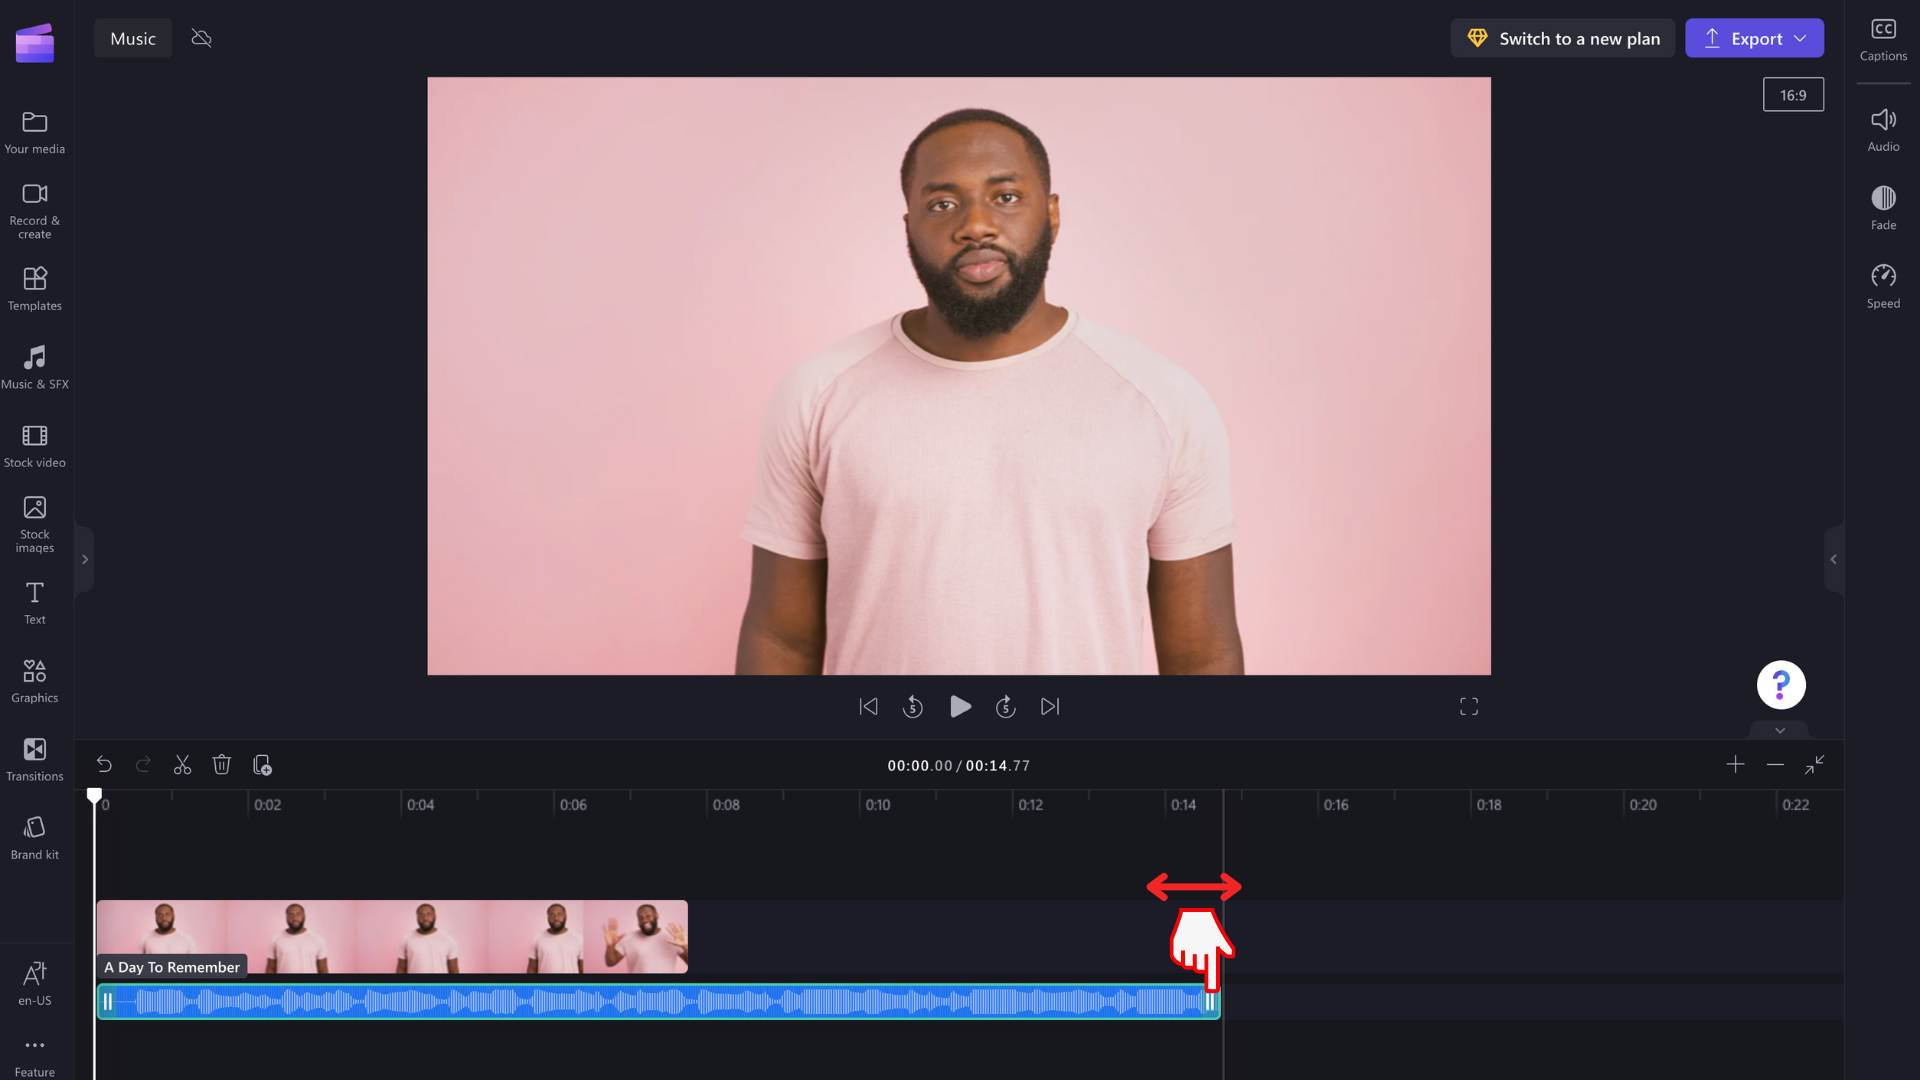Open the Graphics panel

34,680
